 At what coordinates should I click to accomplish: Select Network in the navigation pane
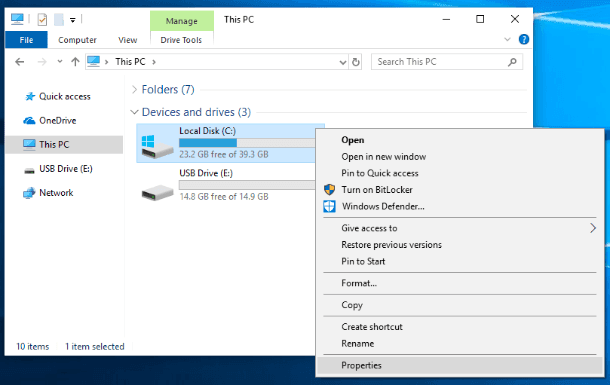click(56, 192)
